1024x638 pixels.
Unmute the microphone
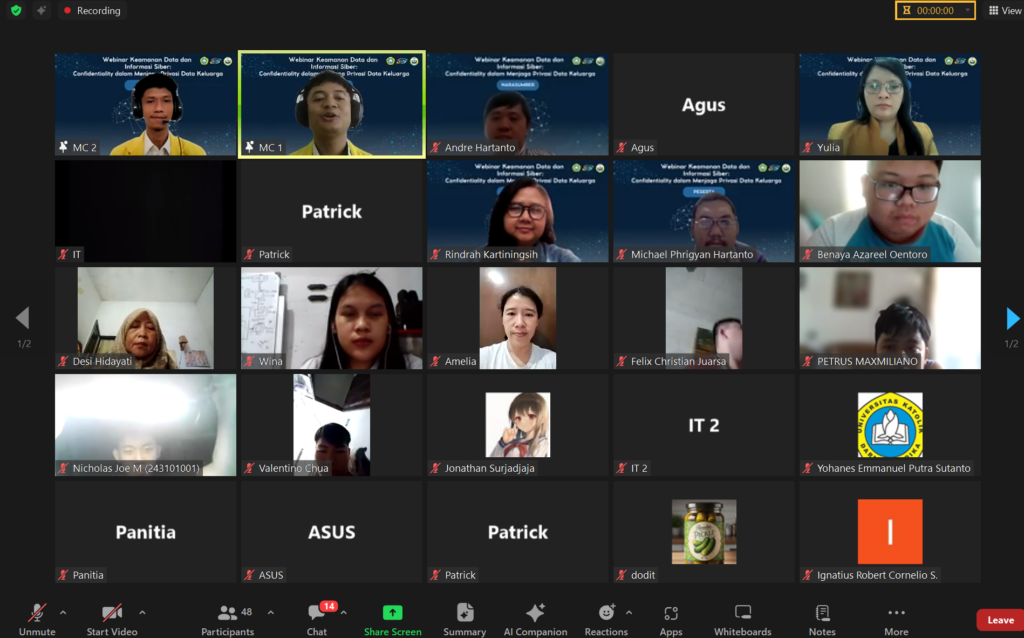point(37,613)
